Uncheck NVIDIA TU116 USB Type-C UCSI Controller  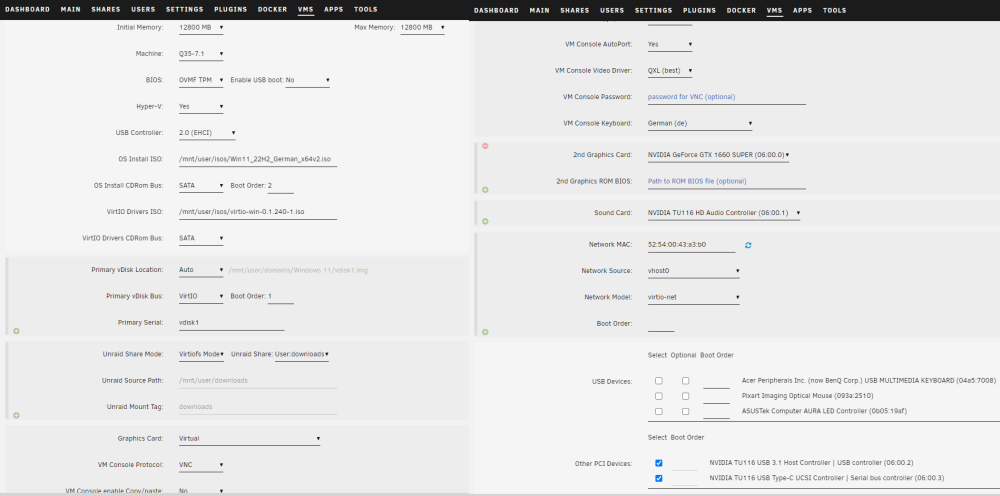click(659, 478)
